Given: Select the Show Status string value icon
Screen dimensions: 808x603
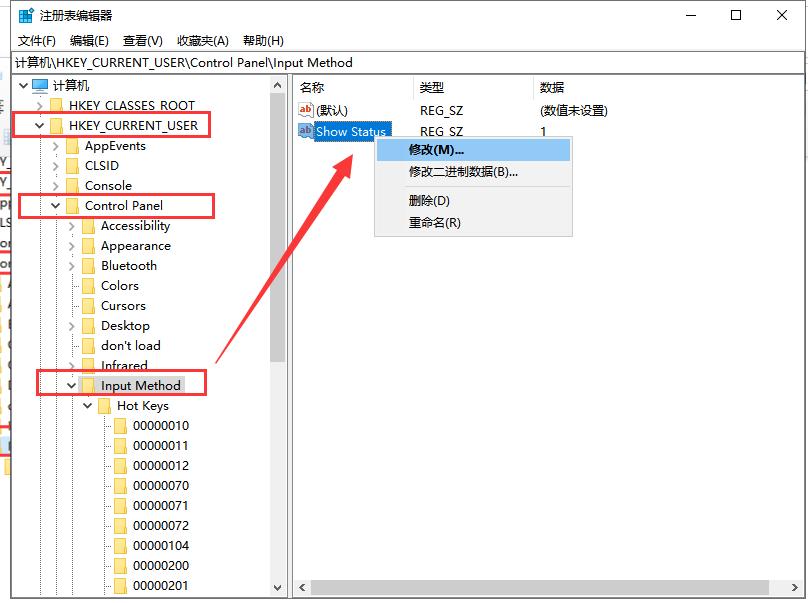Looking at the screenshot, I should point(306,131).
